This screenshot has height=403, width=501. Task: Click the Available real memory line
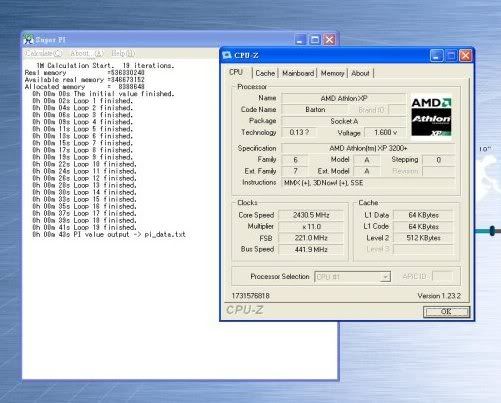pos(85,80)
